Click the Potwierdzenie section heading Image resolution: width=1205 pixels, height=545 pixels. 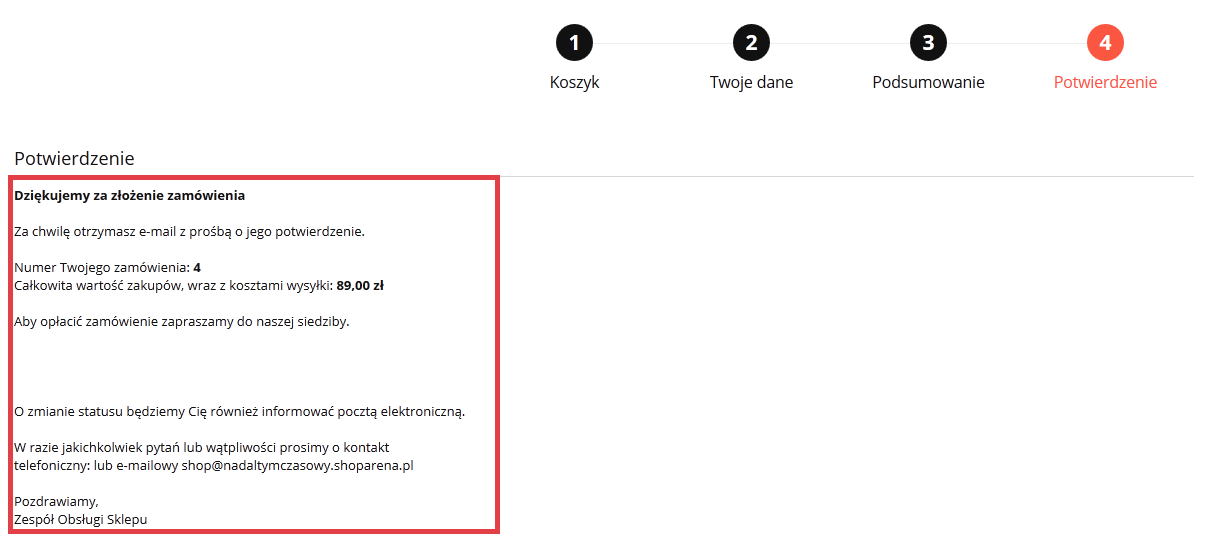[x=74, y=158]
